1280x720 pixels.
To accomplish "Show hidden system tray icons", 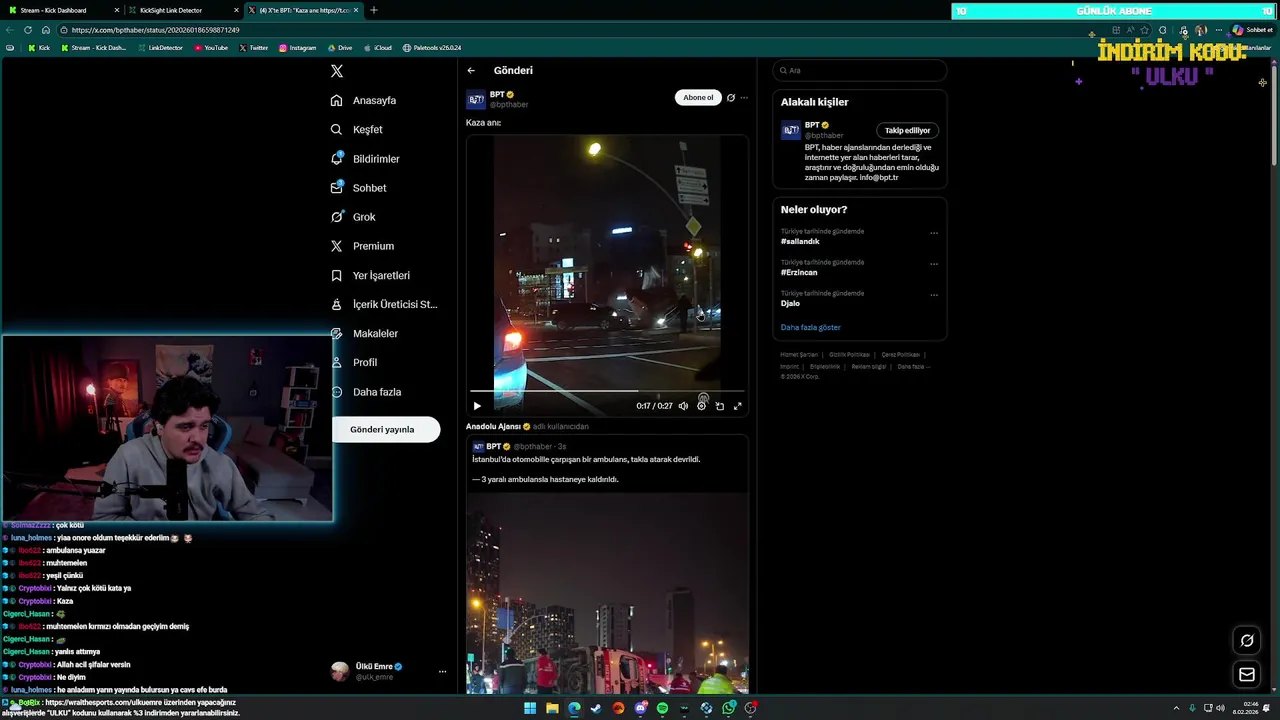I will point(1176,708).
